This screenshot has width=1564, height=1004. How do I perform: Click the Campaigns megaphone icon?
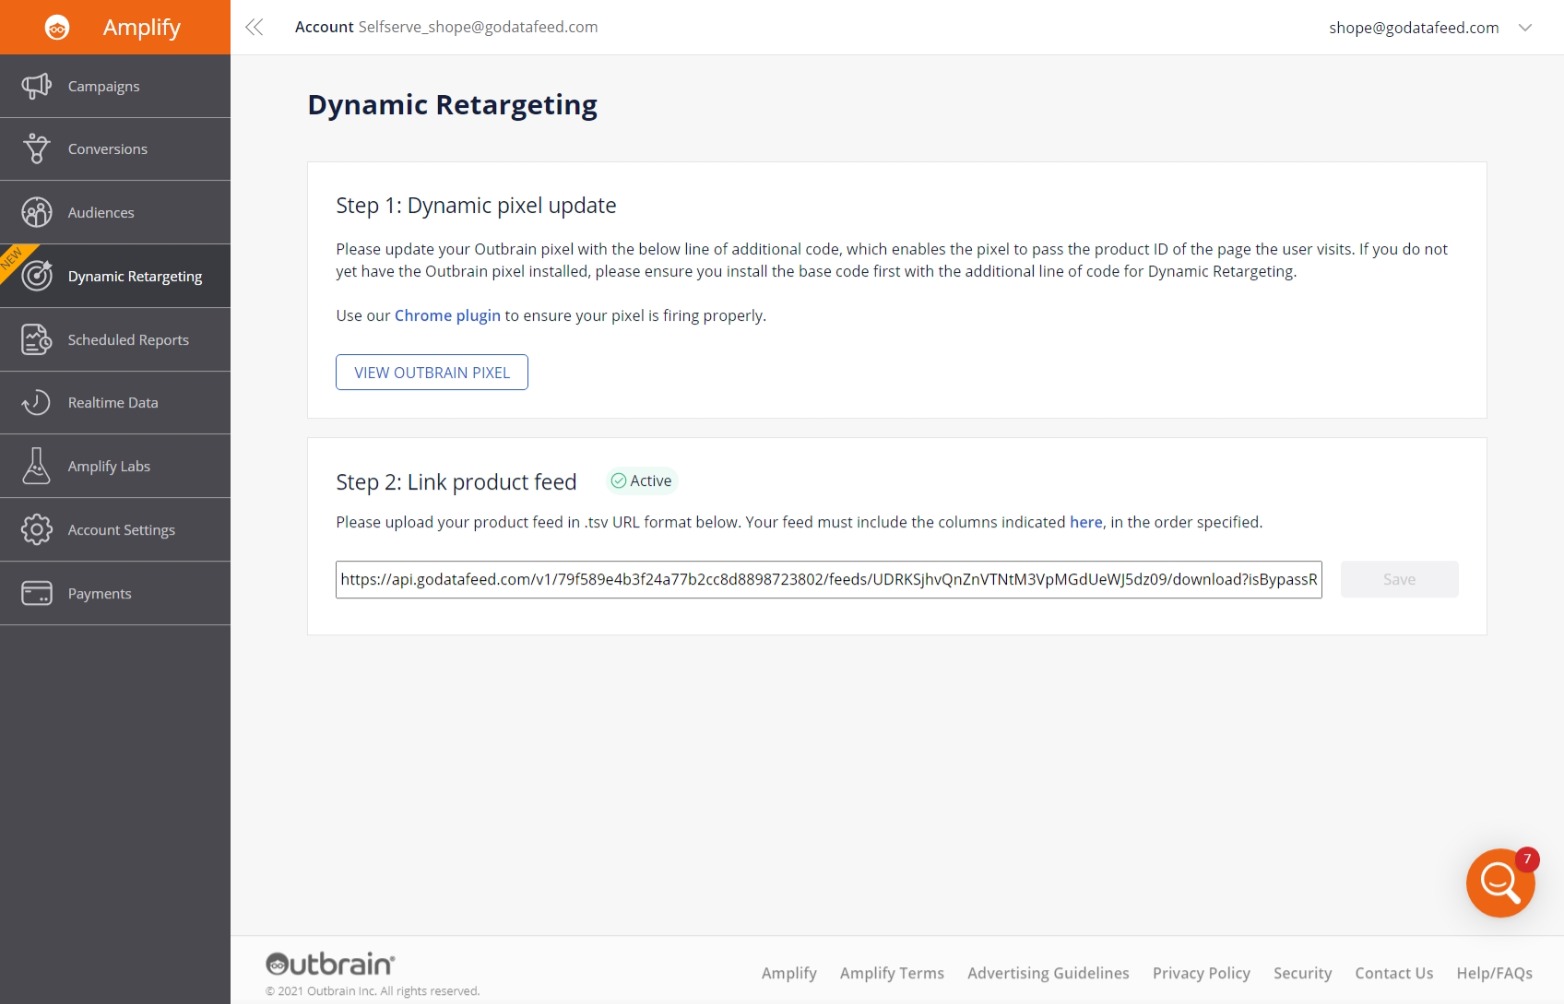pos(36,86)
